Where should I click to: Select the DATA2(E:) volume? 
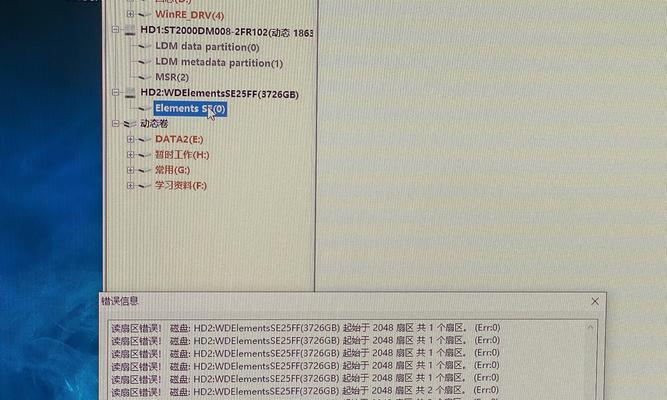click(179, 139)
